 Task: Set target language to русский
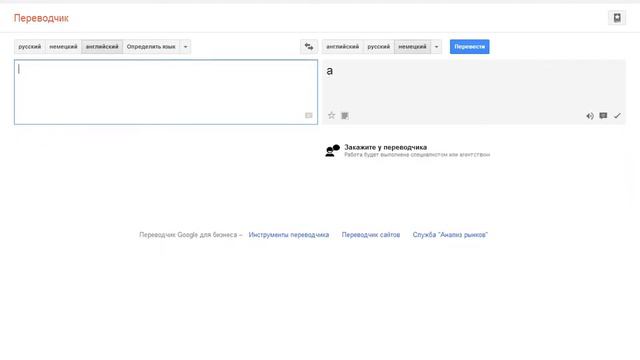tap(379, 47)
